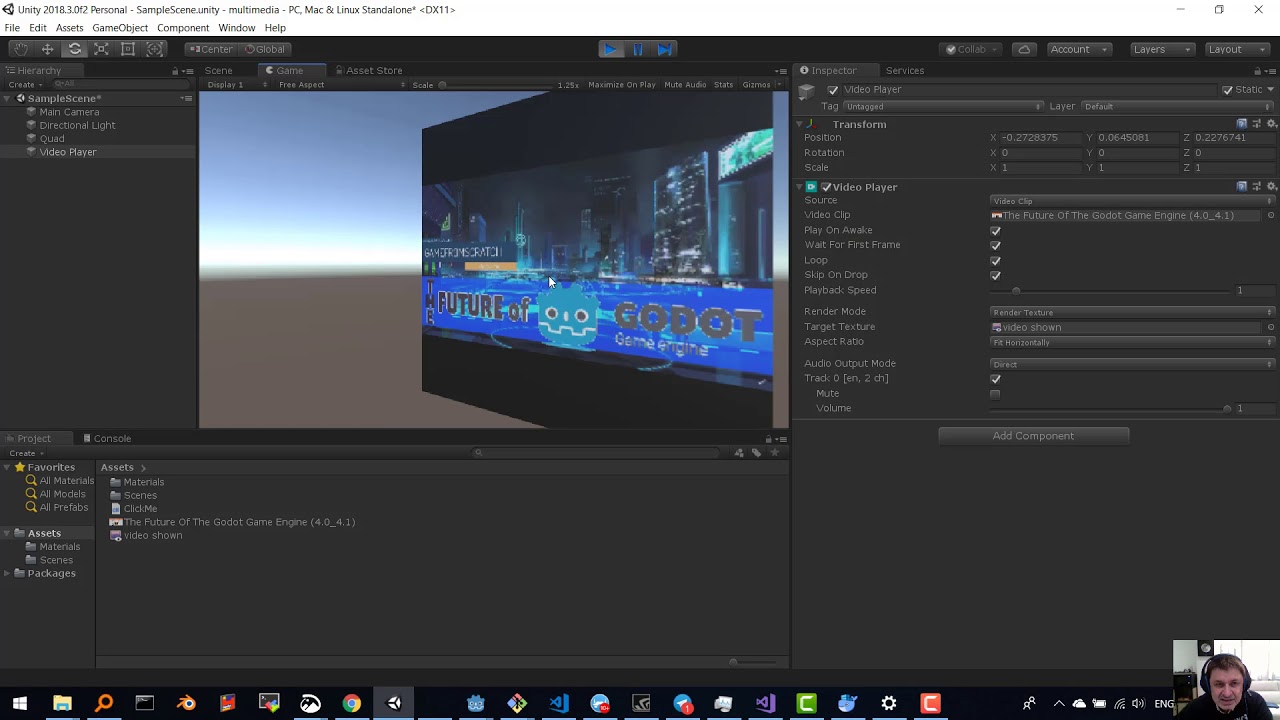Select the combined Transform tool
This screenshot has width=1280, height=720.
pos(155,49)
